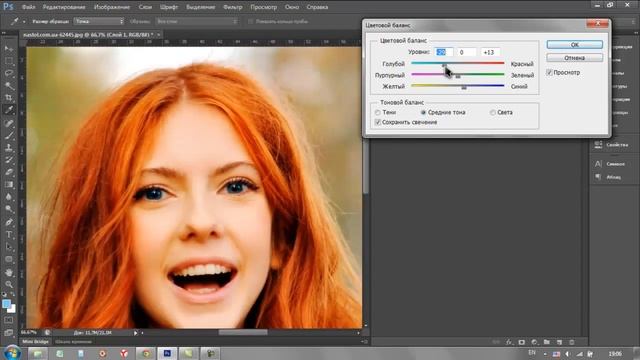Click OK in Цветовой баланс dialog

tap(575, 44)
